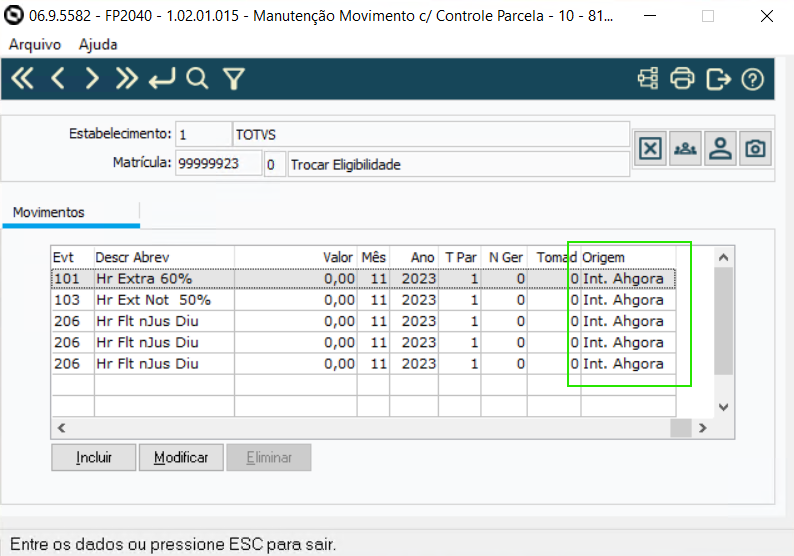Click the printer icon
The image size is (794, 556).
point(682,78)
